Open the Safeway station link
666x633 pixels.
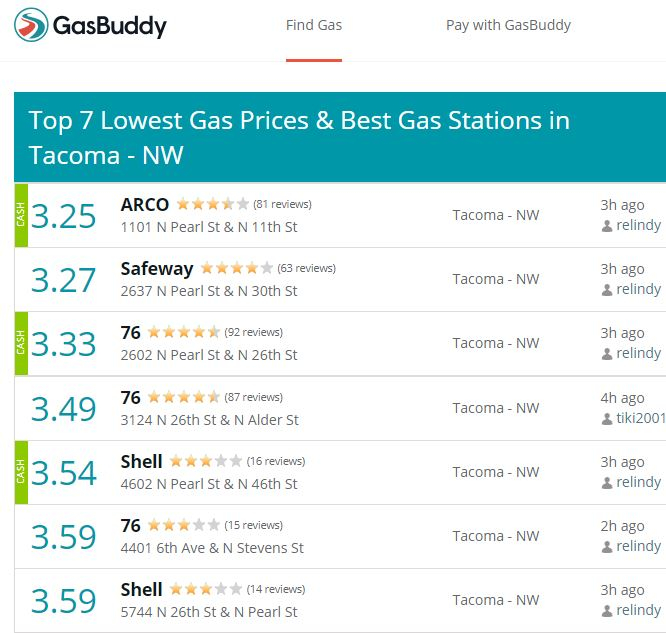(x=157, y=269)
